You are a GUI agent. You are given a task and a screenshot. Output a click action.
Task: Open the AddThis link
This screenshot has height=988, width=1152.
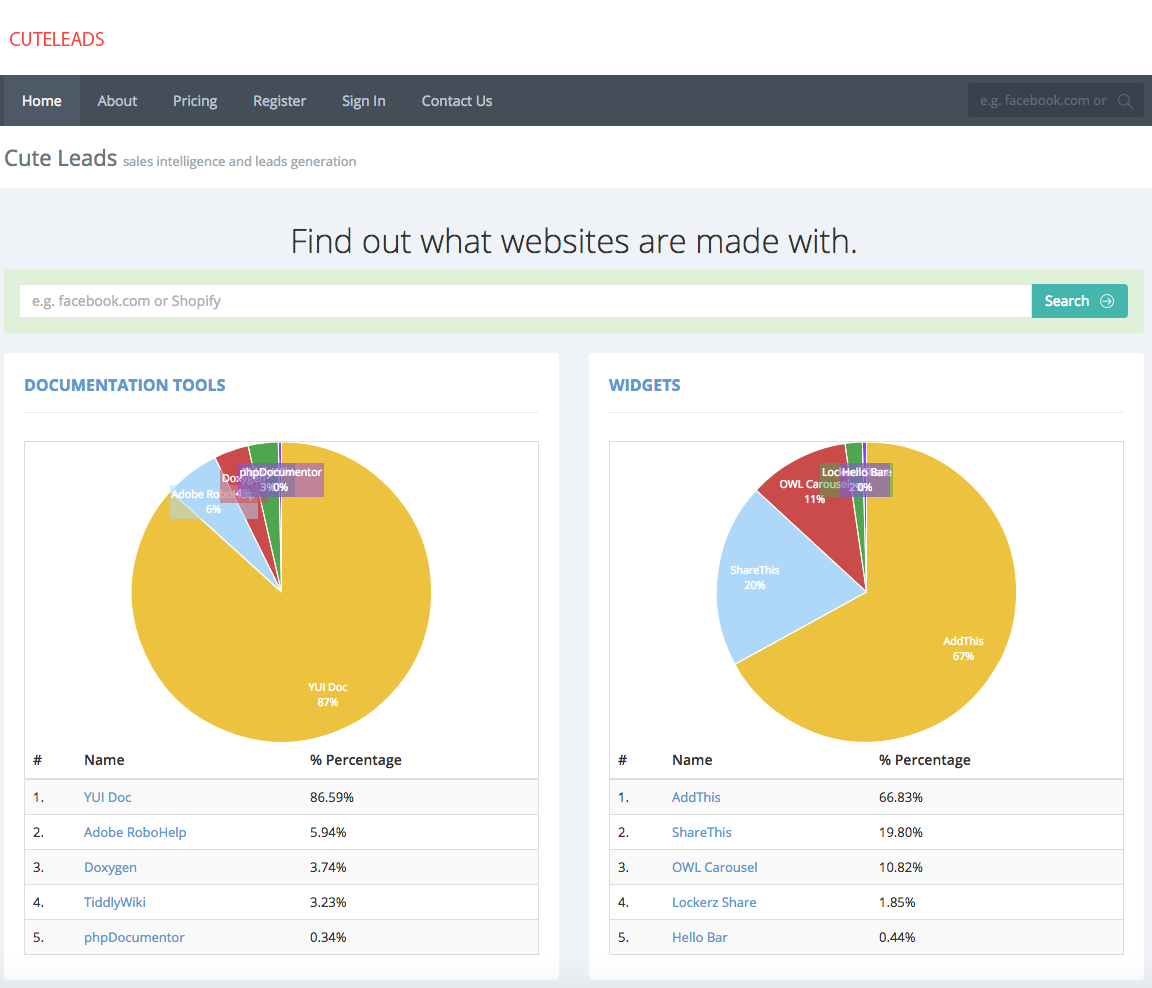[x=696, y=797]
